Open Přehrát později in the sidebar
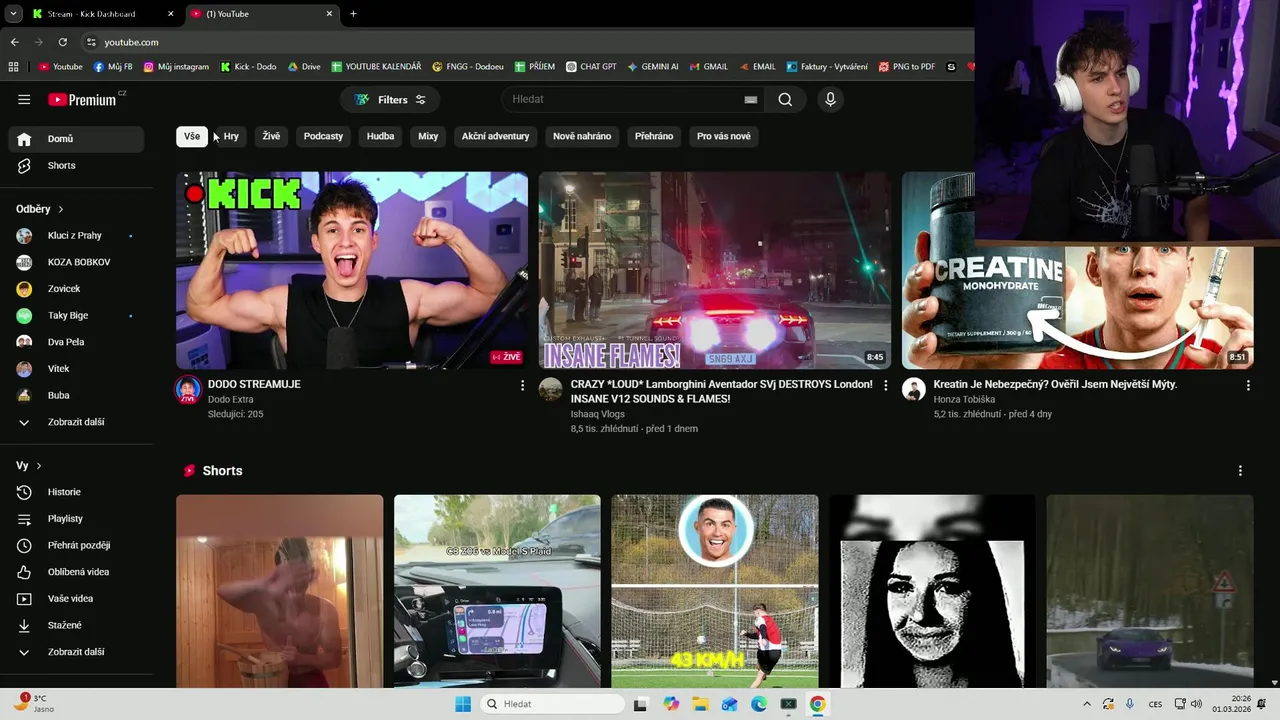Viewport: 1280px width, 720px height. (x=76, y=545)
